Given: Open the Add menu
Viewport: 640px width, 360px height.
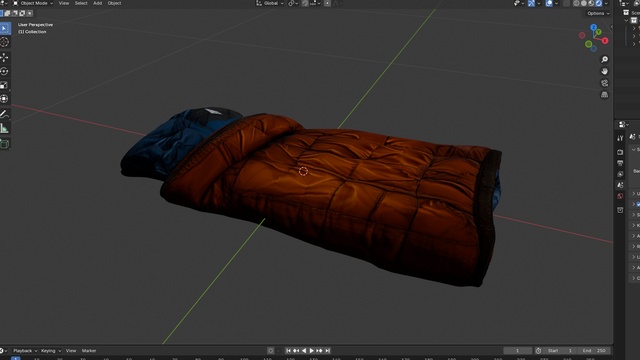Looking at the screenshot, I should tap(98, 3).
